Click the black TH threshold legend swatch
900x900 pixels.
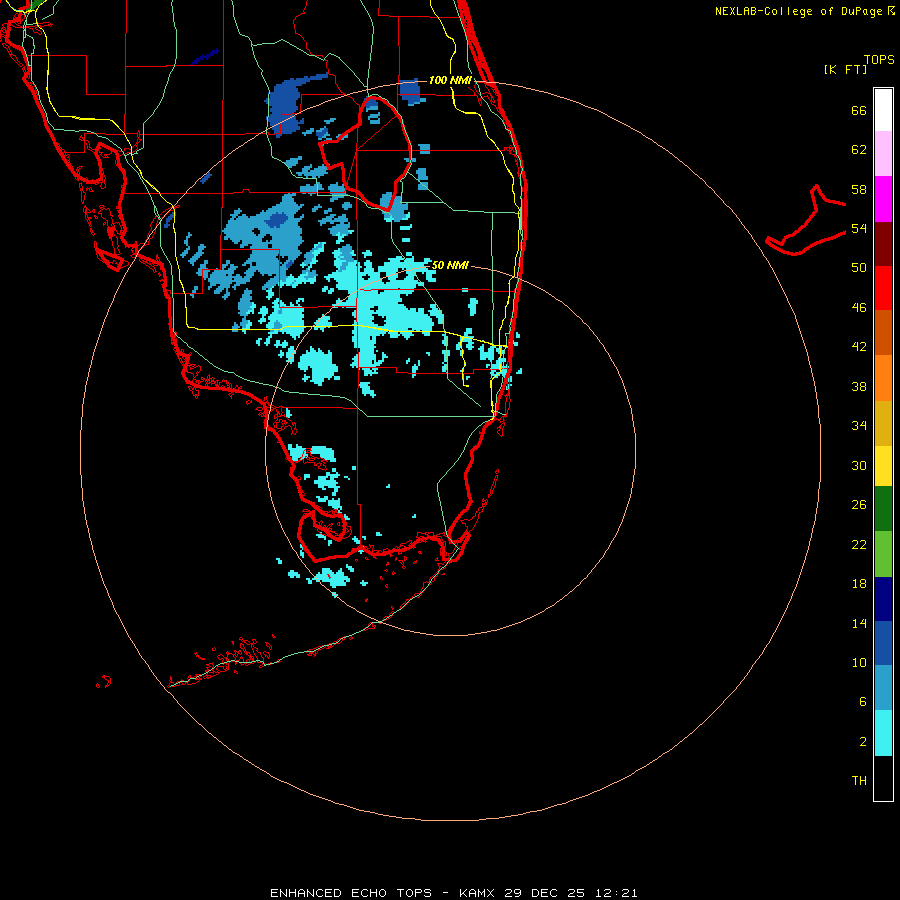pyautogui.click(x=883, y=778)
